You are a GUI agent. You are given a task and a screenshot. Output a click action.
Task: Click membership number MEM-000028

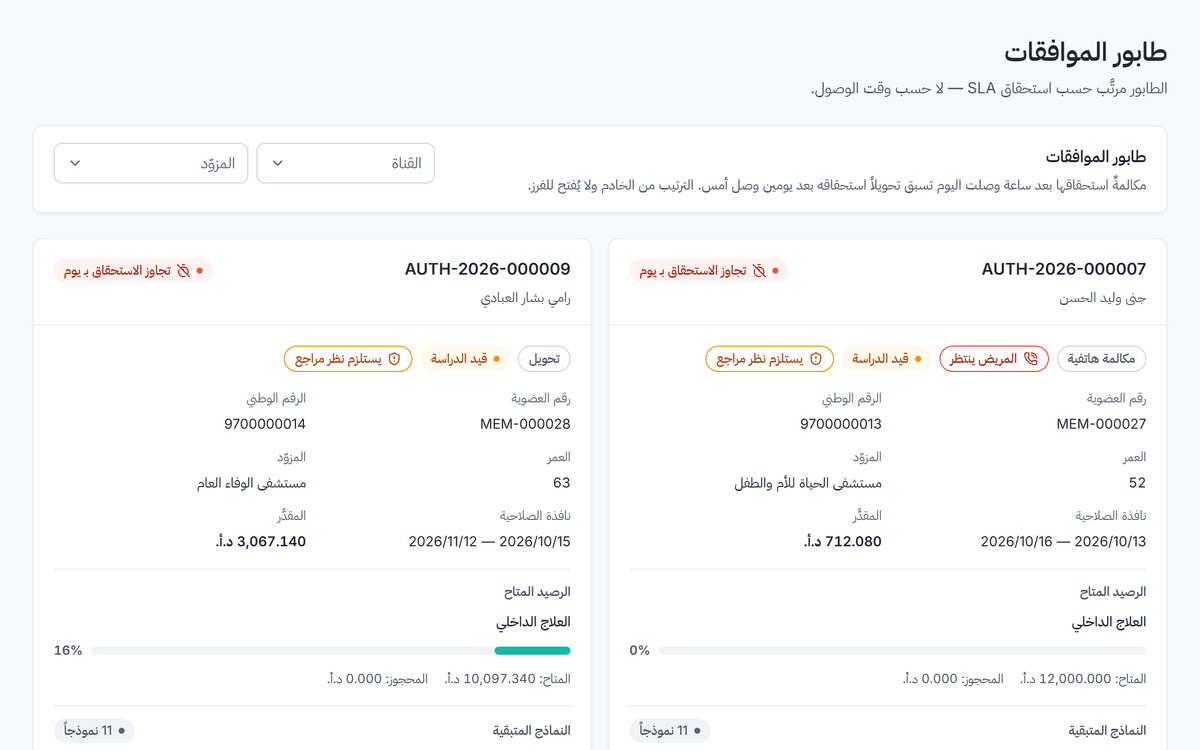(x=526, y=424)
